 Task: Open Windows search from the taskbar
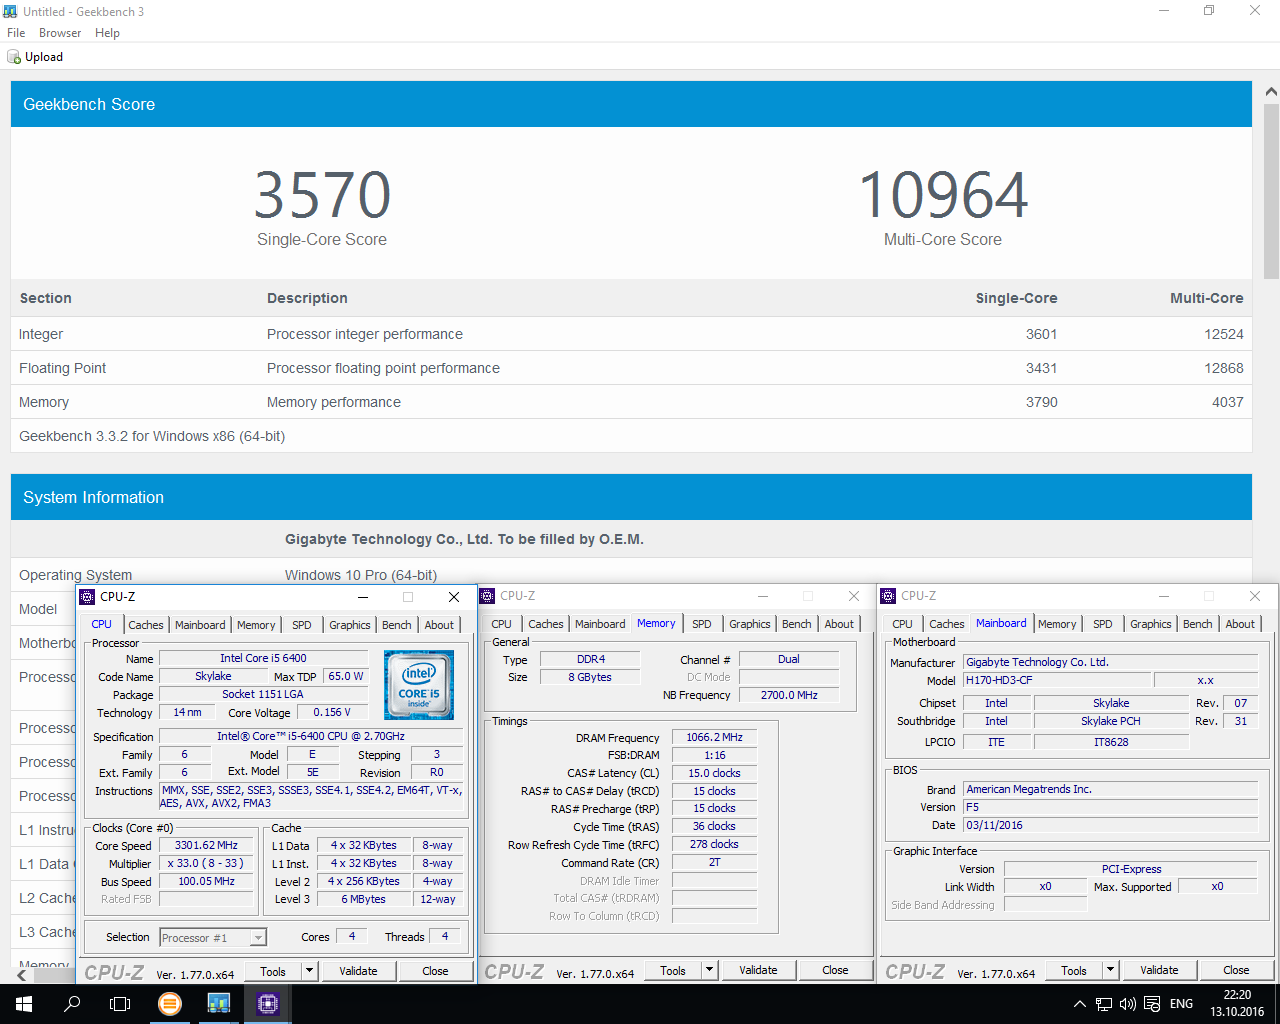tap(72, 1004)
